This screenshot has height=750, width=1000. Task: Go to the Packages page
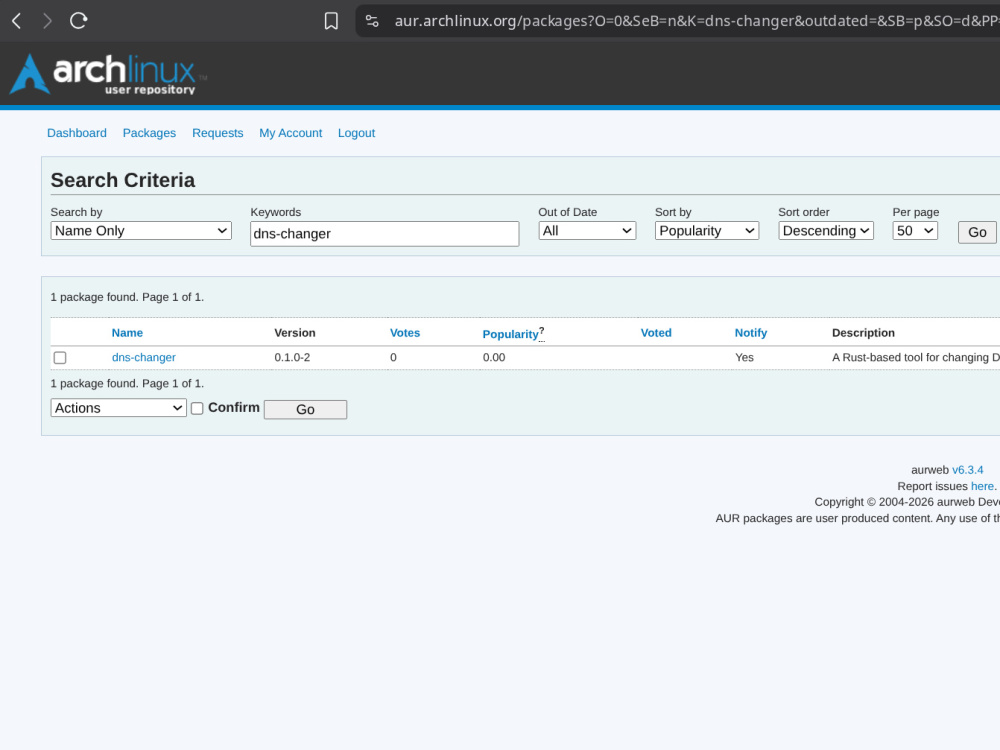click(149, 133)
